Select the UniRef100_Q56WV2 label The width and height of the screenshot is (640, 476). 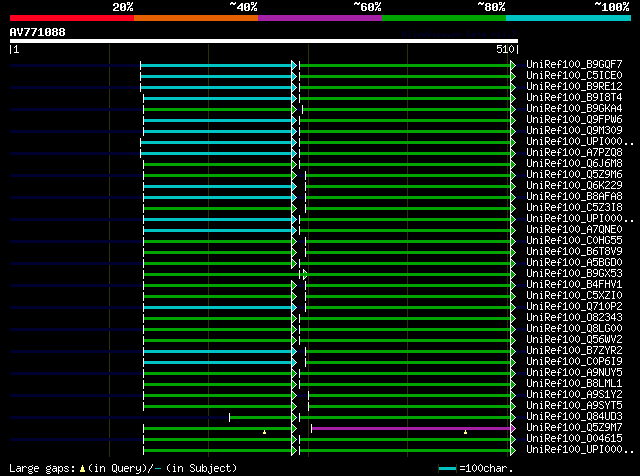(574, 340)
